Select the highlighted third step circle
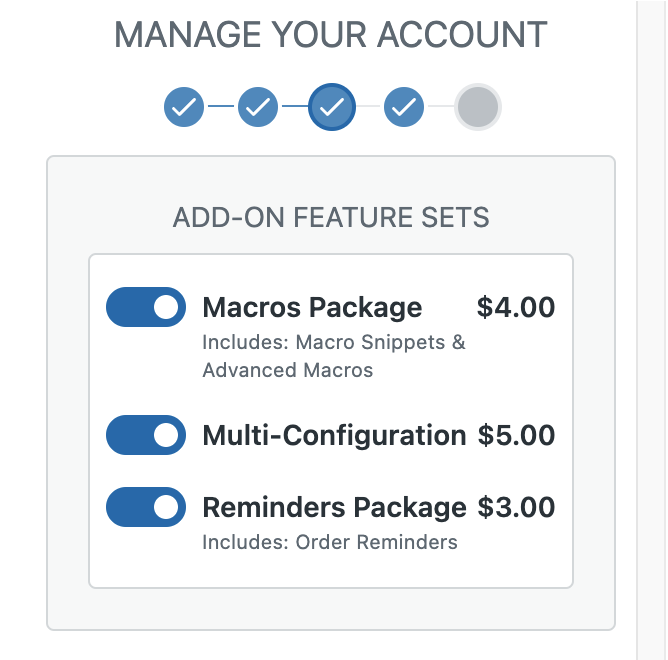This screenshot has height=660, width=668. coord(331,107)
